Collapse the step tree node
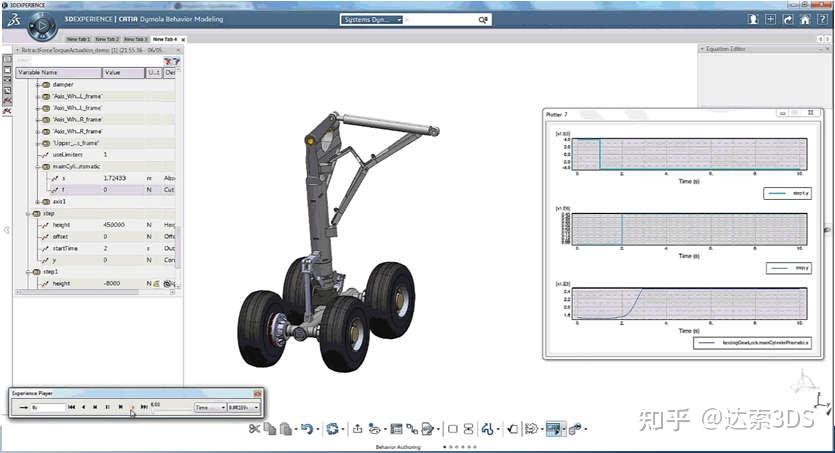The image size is (835, 453). pos(29,213)
